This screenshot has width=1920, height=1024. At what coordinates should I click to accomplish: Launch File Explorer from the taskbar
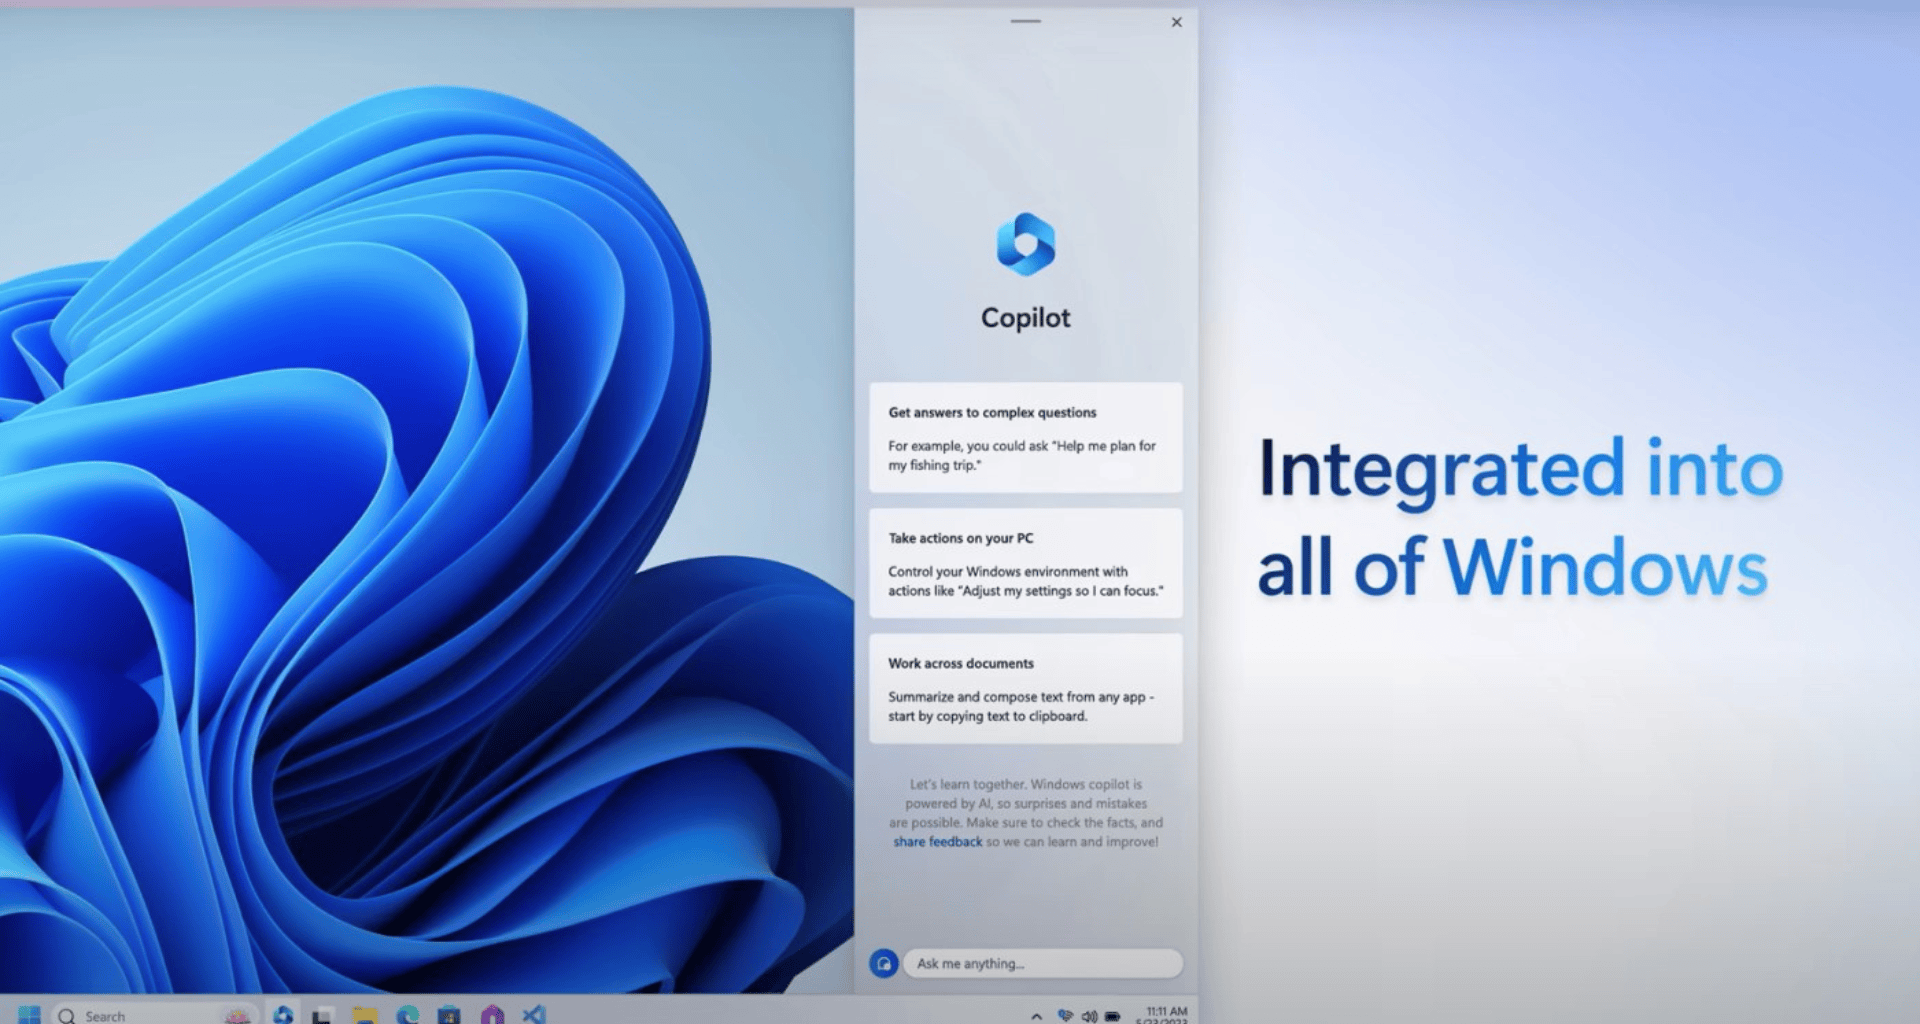pyautogui.click(x=364, y=1015)
